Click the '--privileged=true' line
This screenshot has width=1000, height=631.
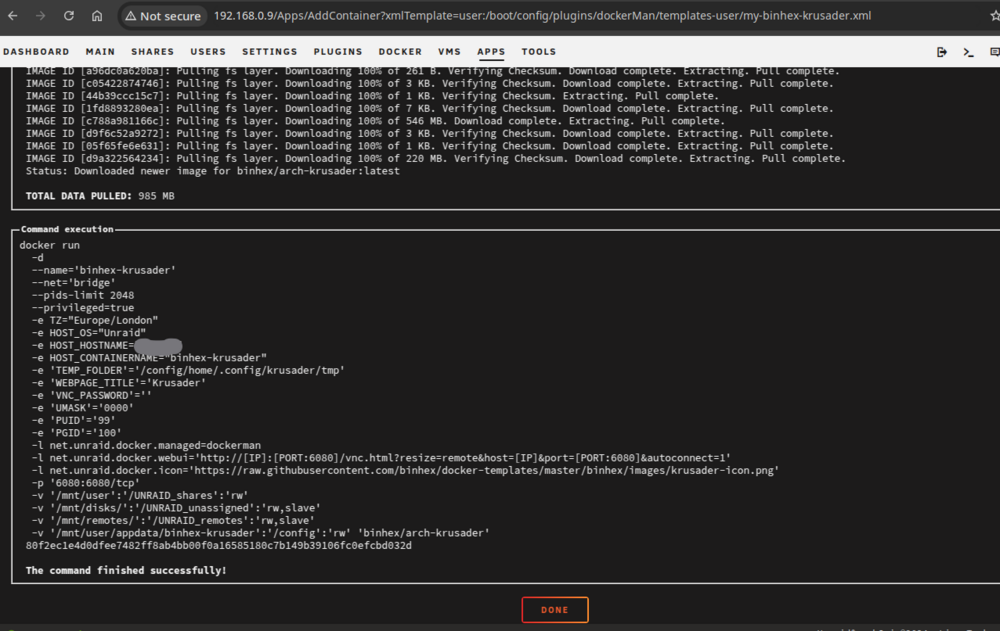tap(83, 308)
